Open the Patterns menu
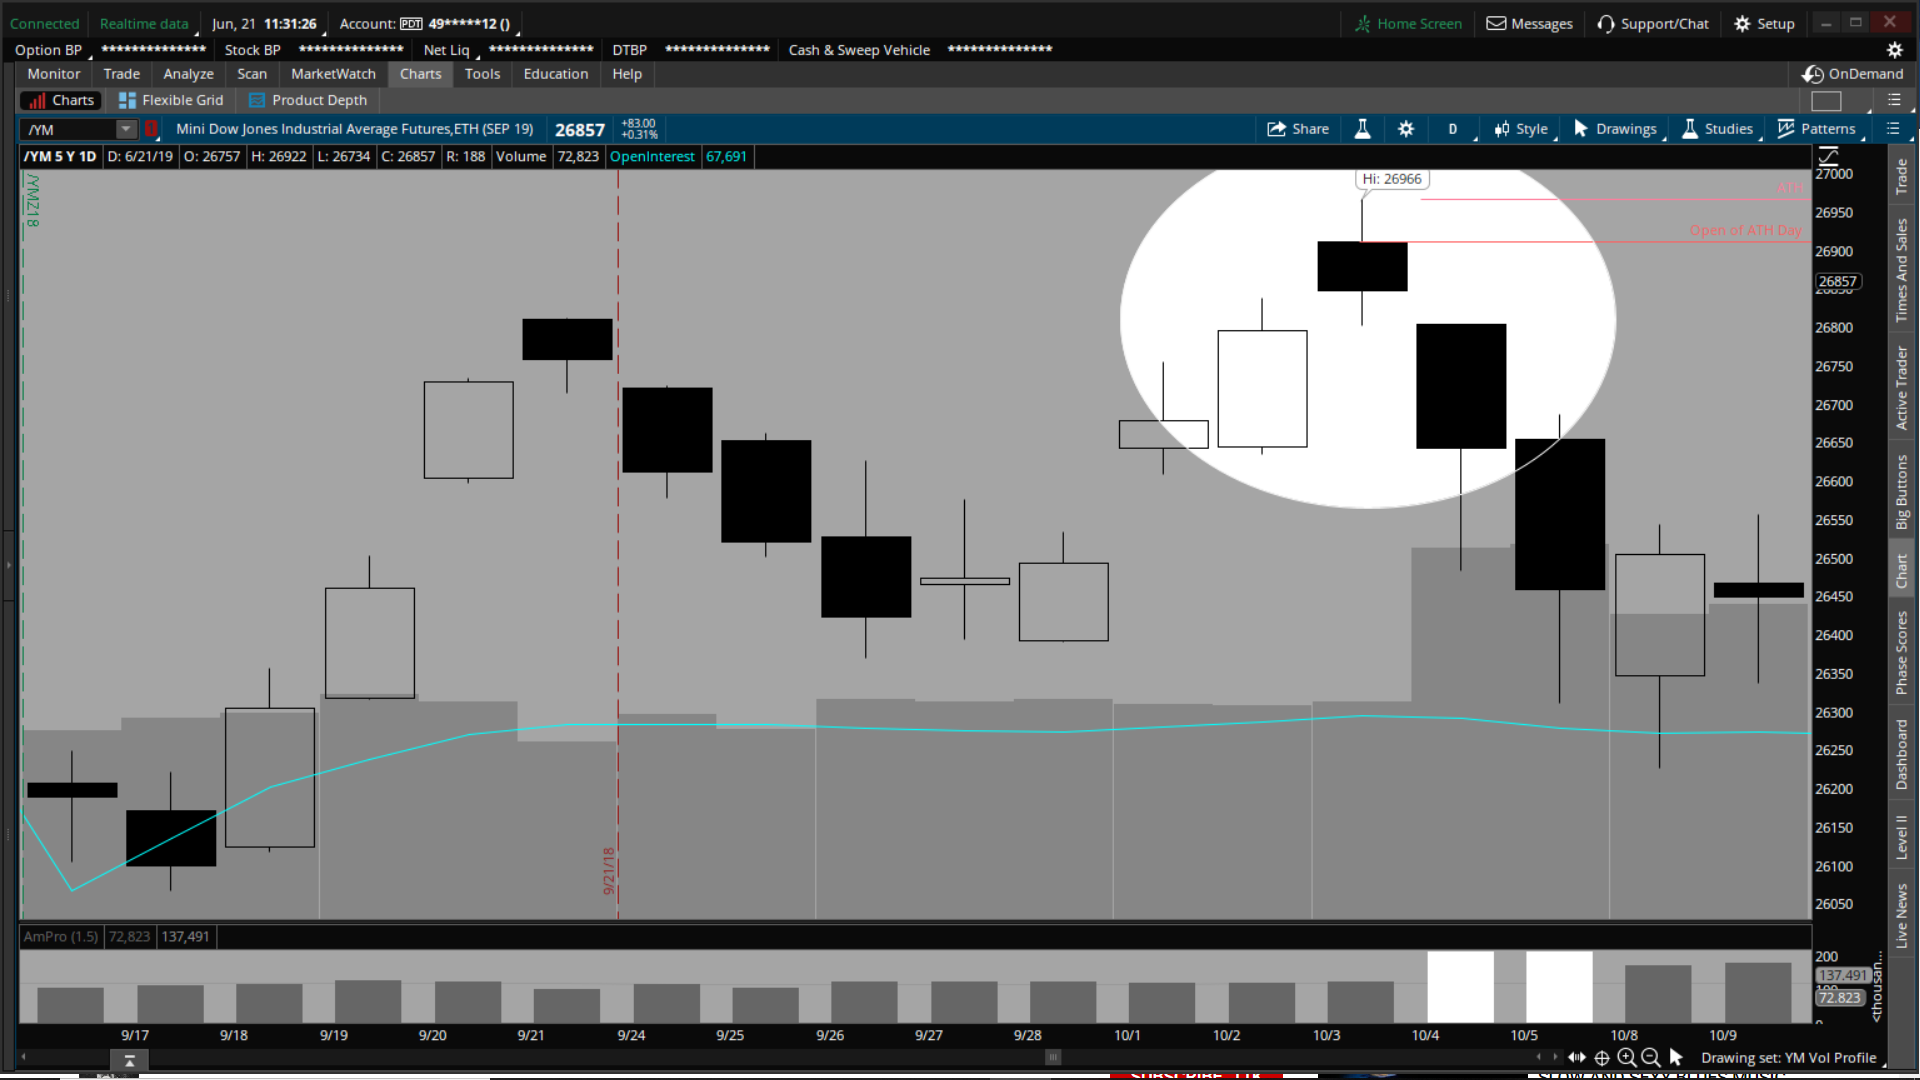This screenshot has height=1080, width=1920. 1817,129
